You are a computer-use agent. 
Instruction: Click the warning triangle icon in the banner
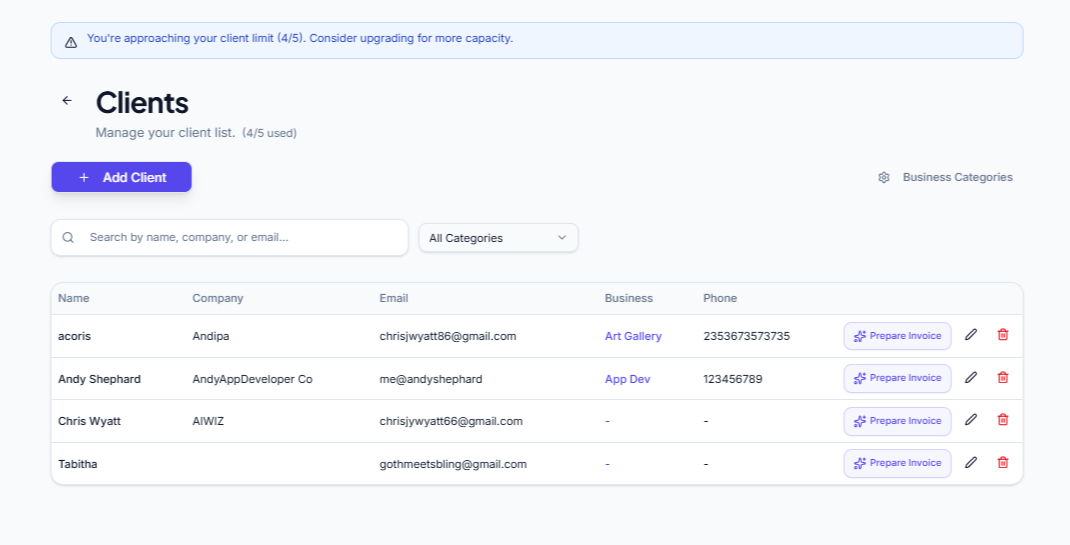click(x=71, y=42)
